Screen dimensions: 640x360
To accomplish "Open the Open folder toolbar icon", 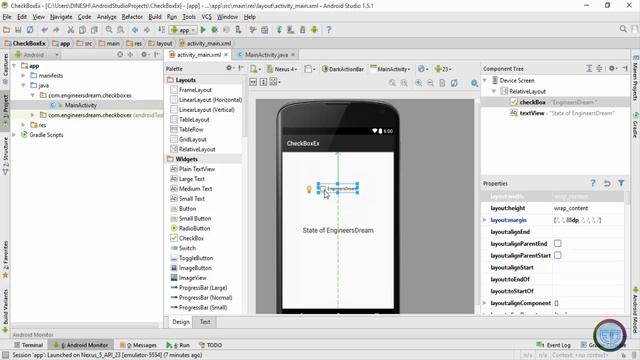I will (6, 30).
